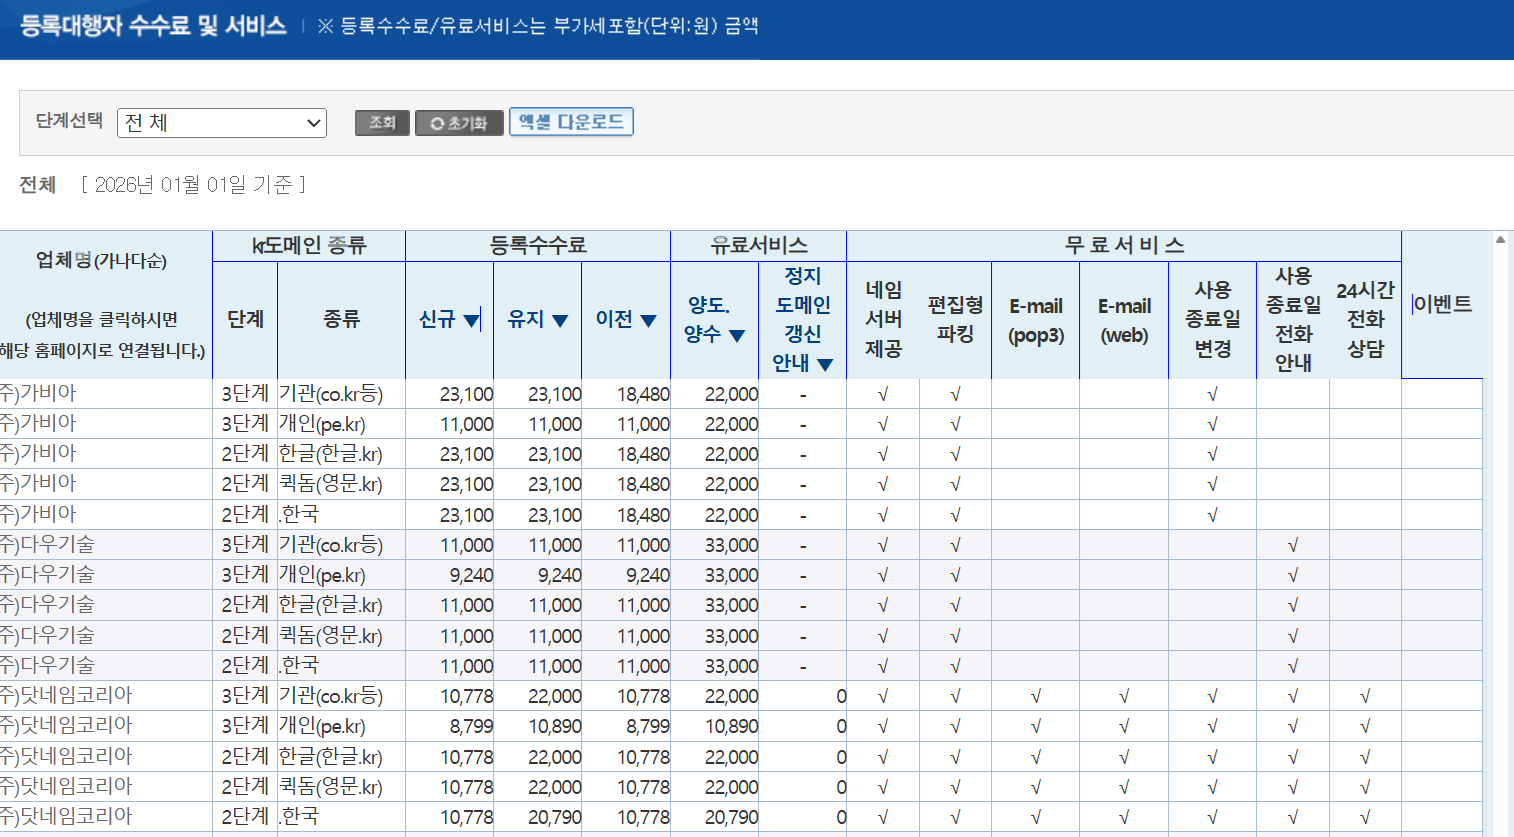Click 9,240 신규 fee for 다우기술 개인(pe.kr)
This screenshot has height=837, width=1514.
click(x=471, y=575)
